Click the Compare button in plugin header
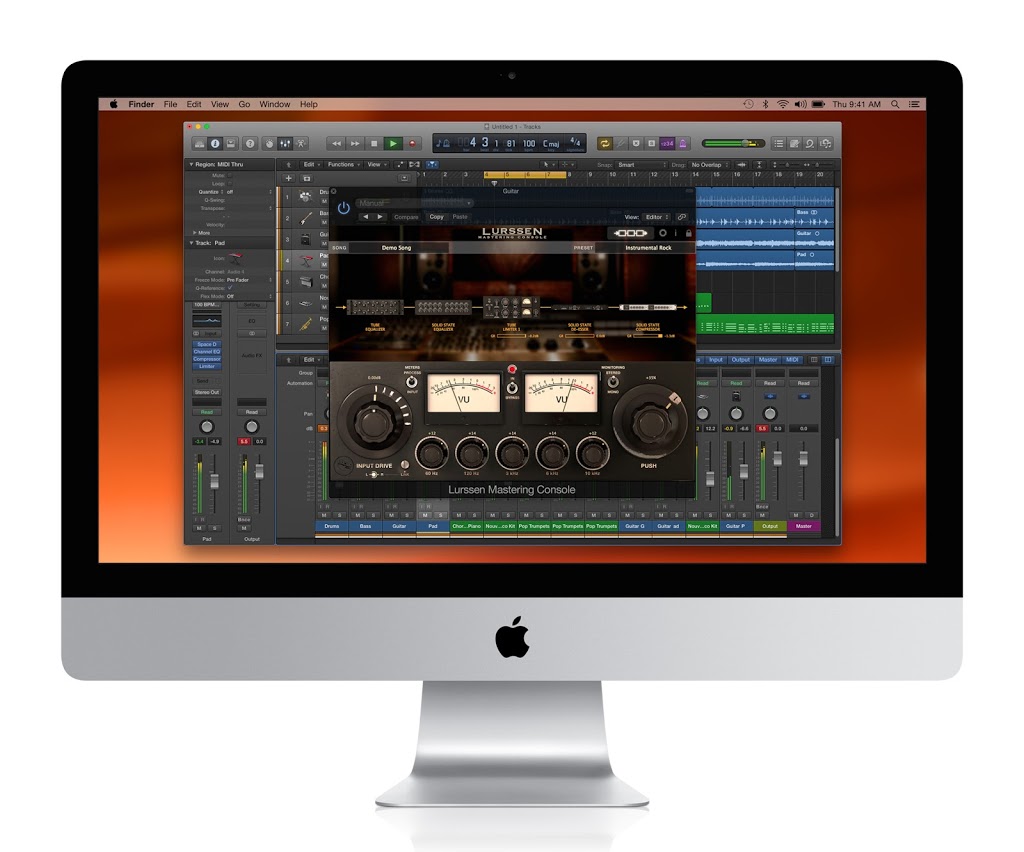The width and height of the screenshot is (1024, 852). (406, 217)
